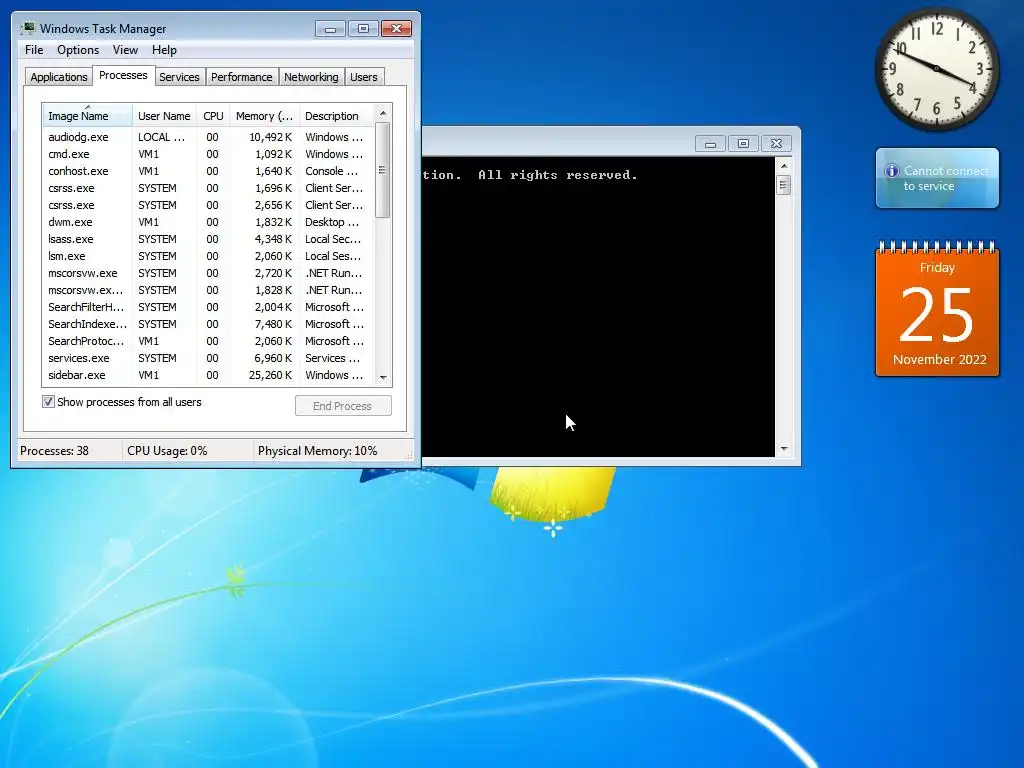Open the File menu
Screen dimensions: 1024x768
(x=34, y=50)
